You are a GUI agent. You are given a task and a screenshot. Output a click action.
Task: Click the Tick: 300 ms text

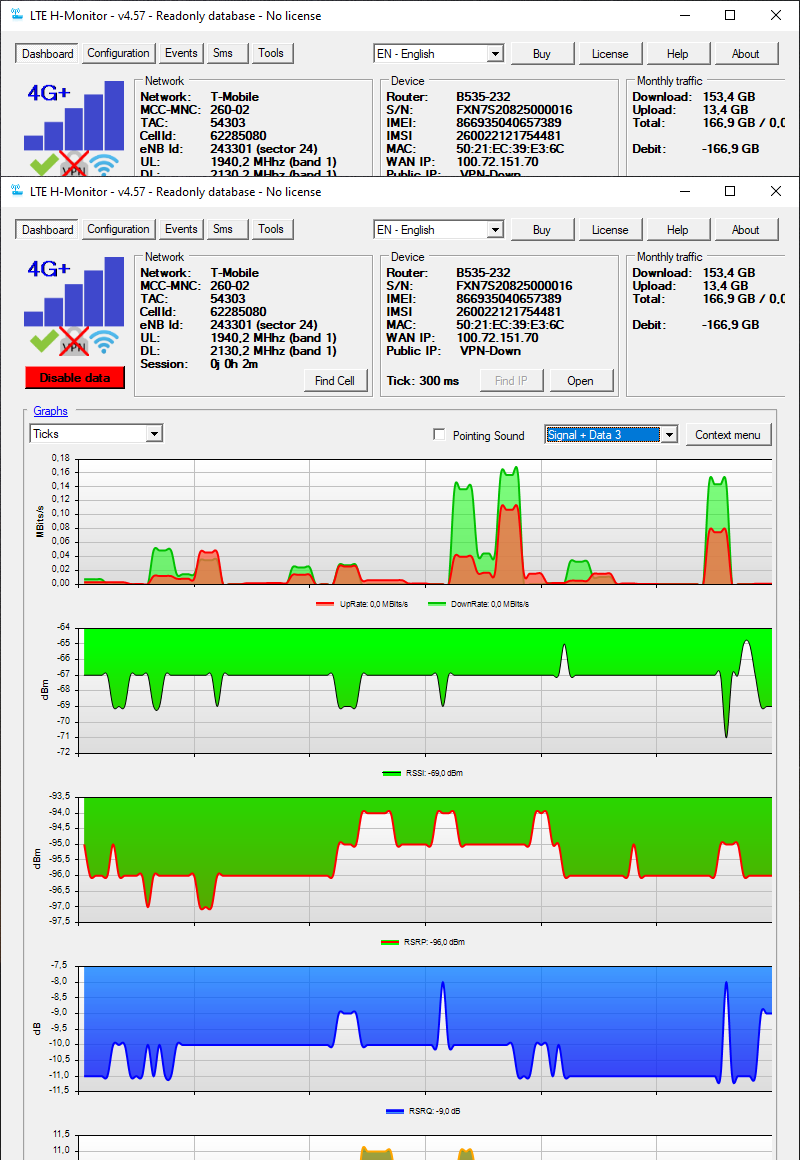423,381
